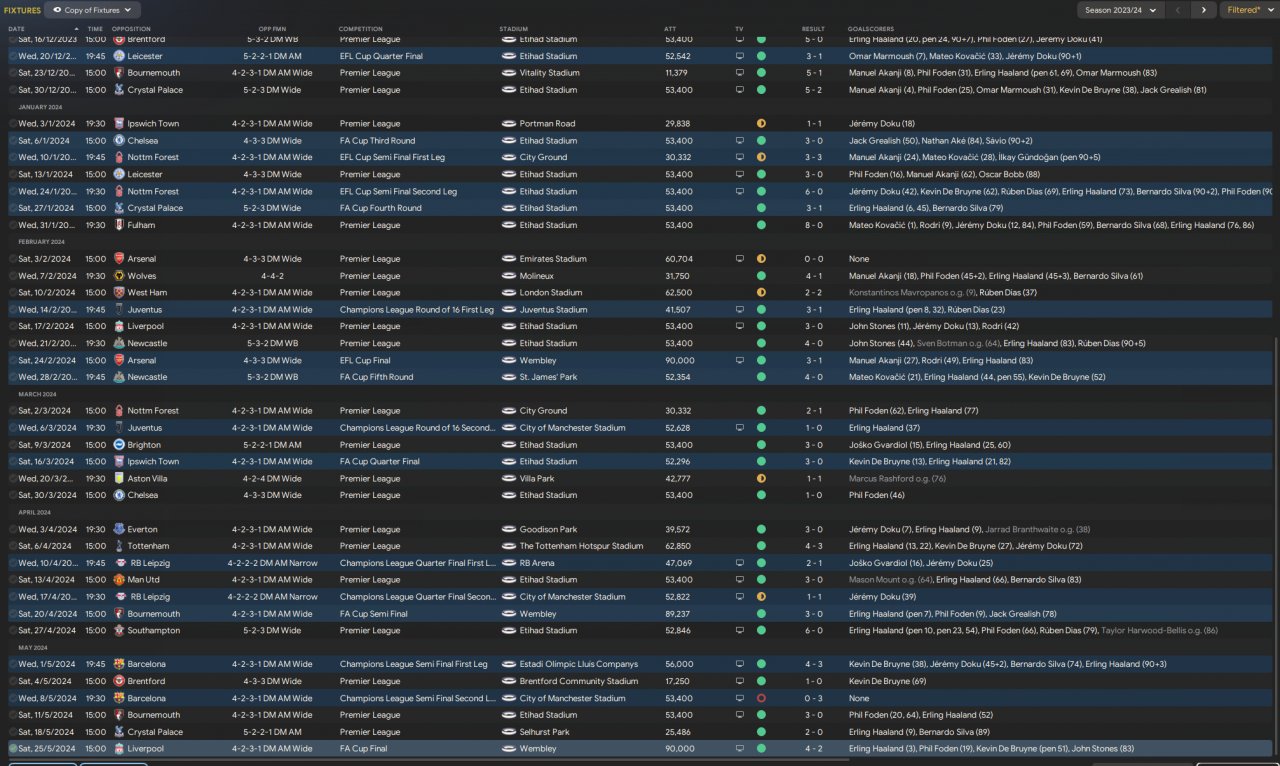Sort by the Opposition column header
The width and height of the screenshot is (1280, 766).
[x=131, y=29]
